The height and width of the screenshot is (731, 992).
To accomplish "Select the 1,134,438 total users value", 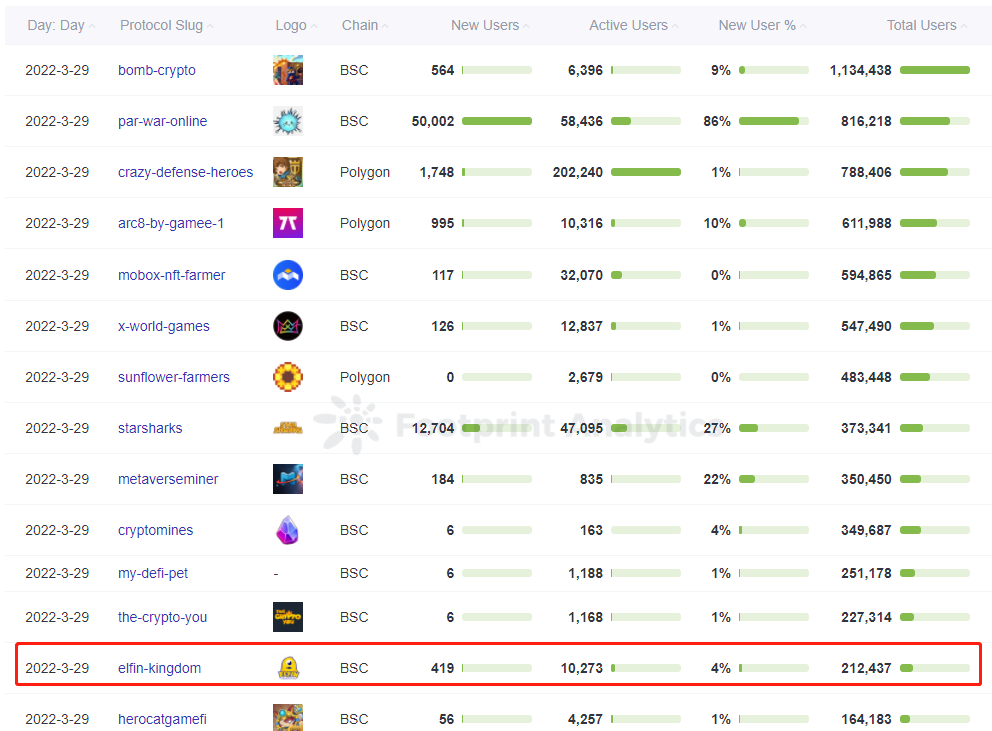I will point(860,70).
